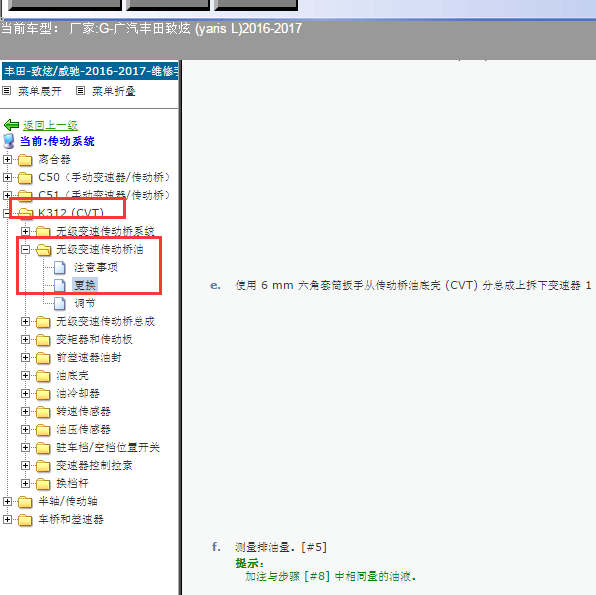Click the 丰田-致炫/威驰-2016-2017 panel title
This screenshot has height=595, width=596.
90,71
